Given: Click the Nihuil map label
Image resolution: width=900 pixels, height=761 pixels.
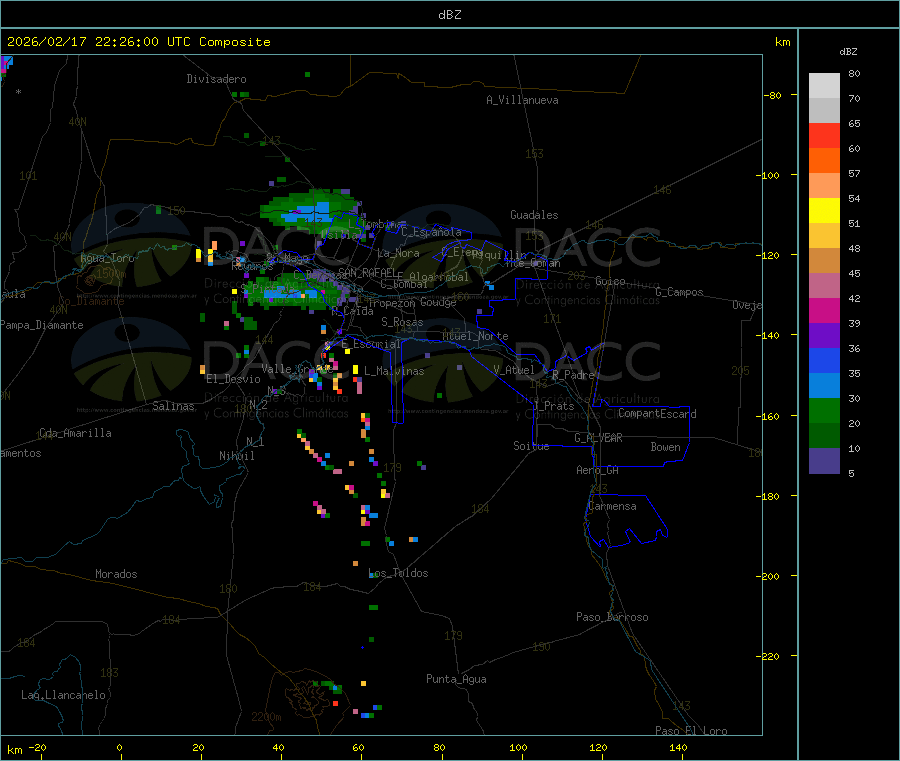Looking at the screenshot, I should [x=237, y=456].
